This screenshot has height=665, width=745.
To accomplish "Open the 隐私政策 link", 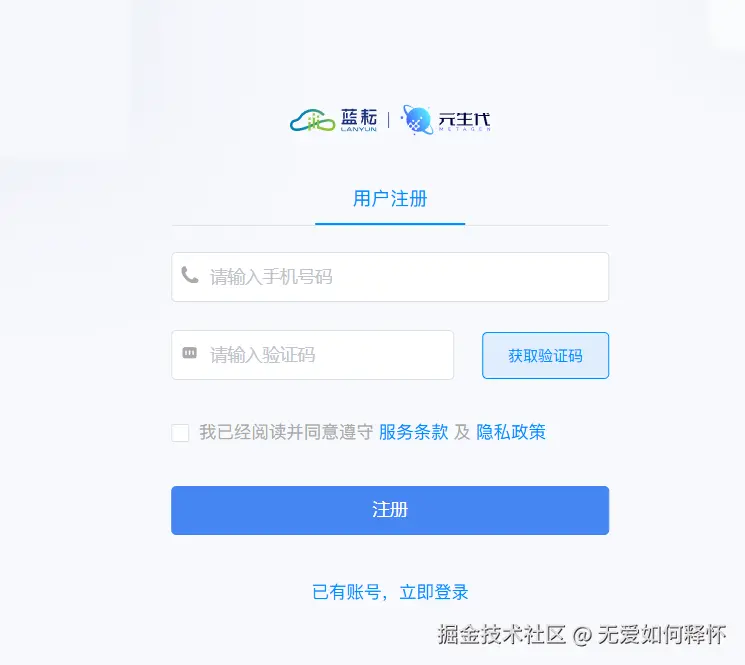I will point(511,432).
